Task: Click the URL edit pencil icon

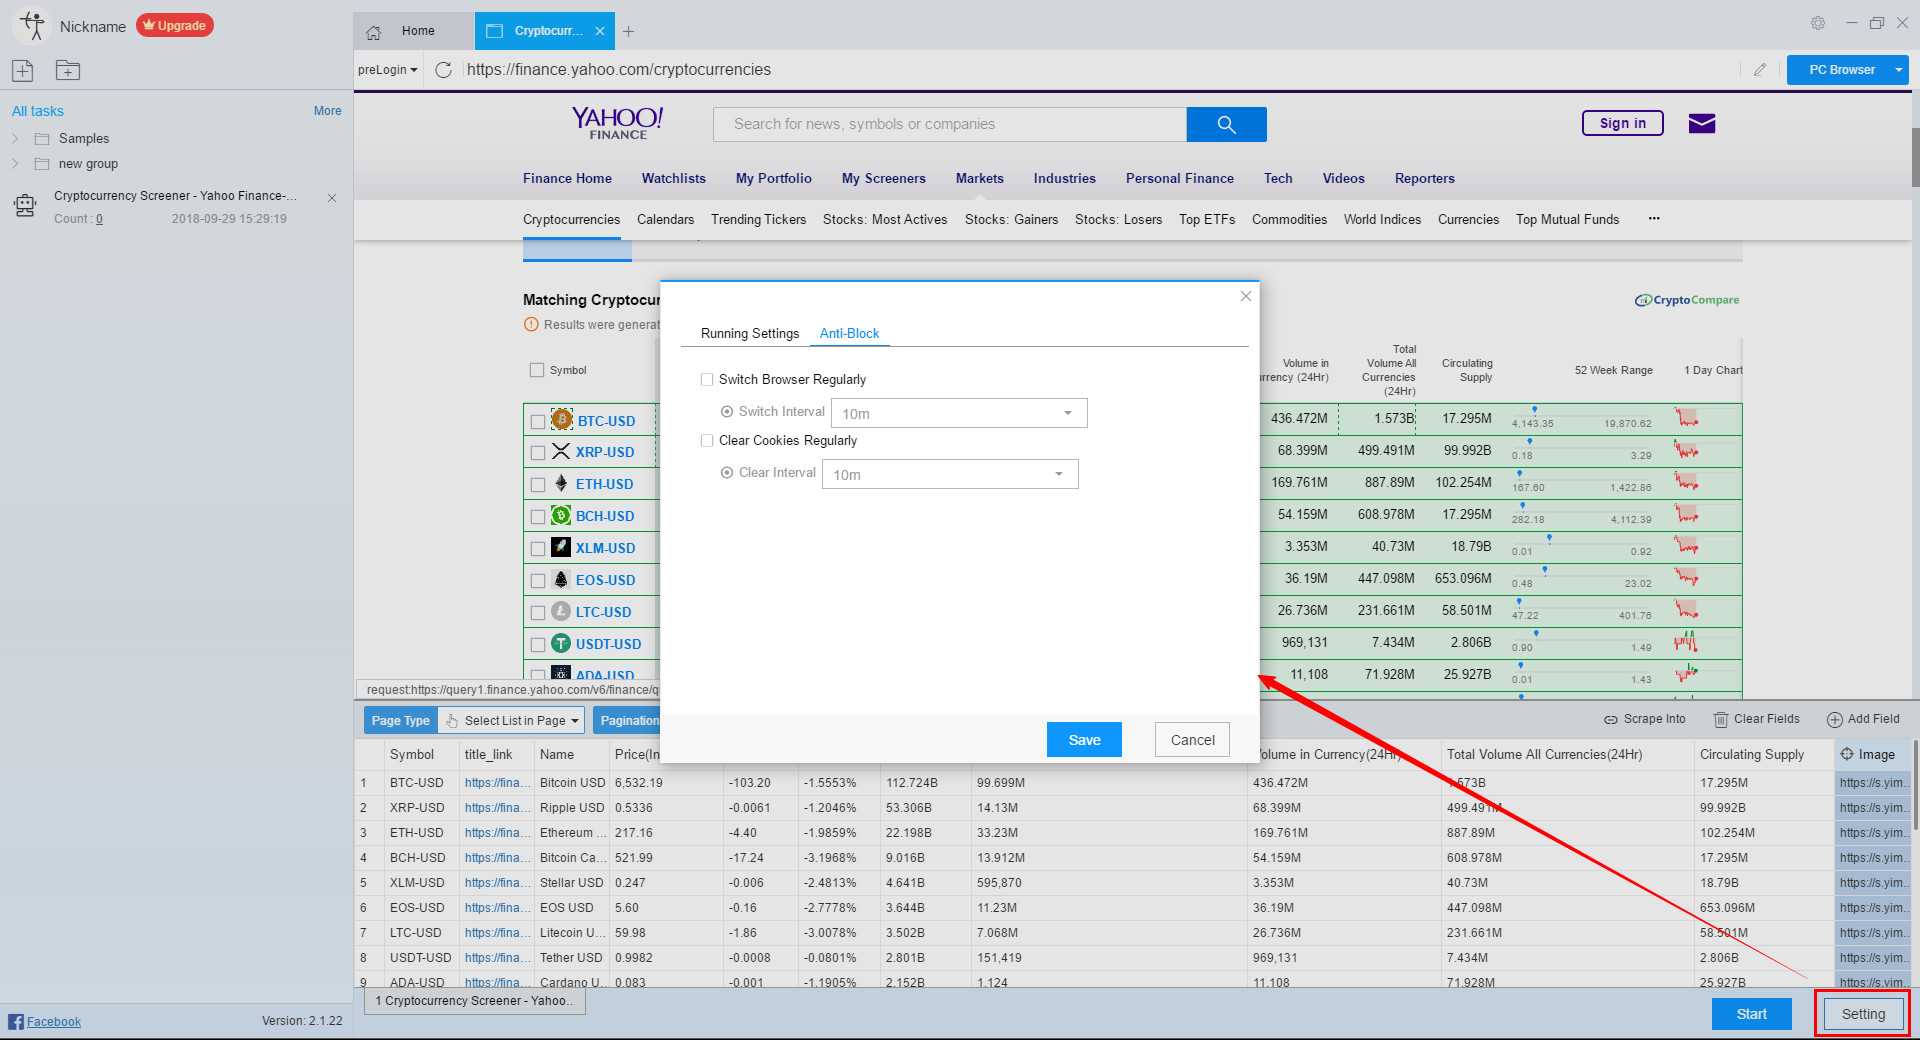Action: [1760, 69]
